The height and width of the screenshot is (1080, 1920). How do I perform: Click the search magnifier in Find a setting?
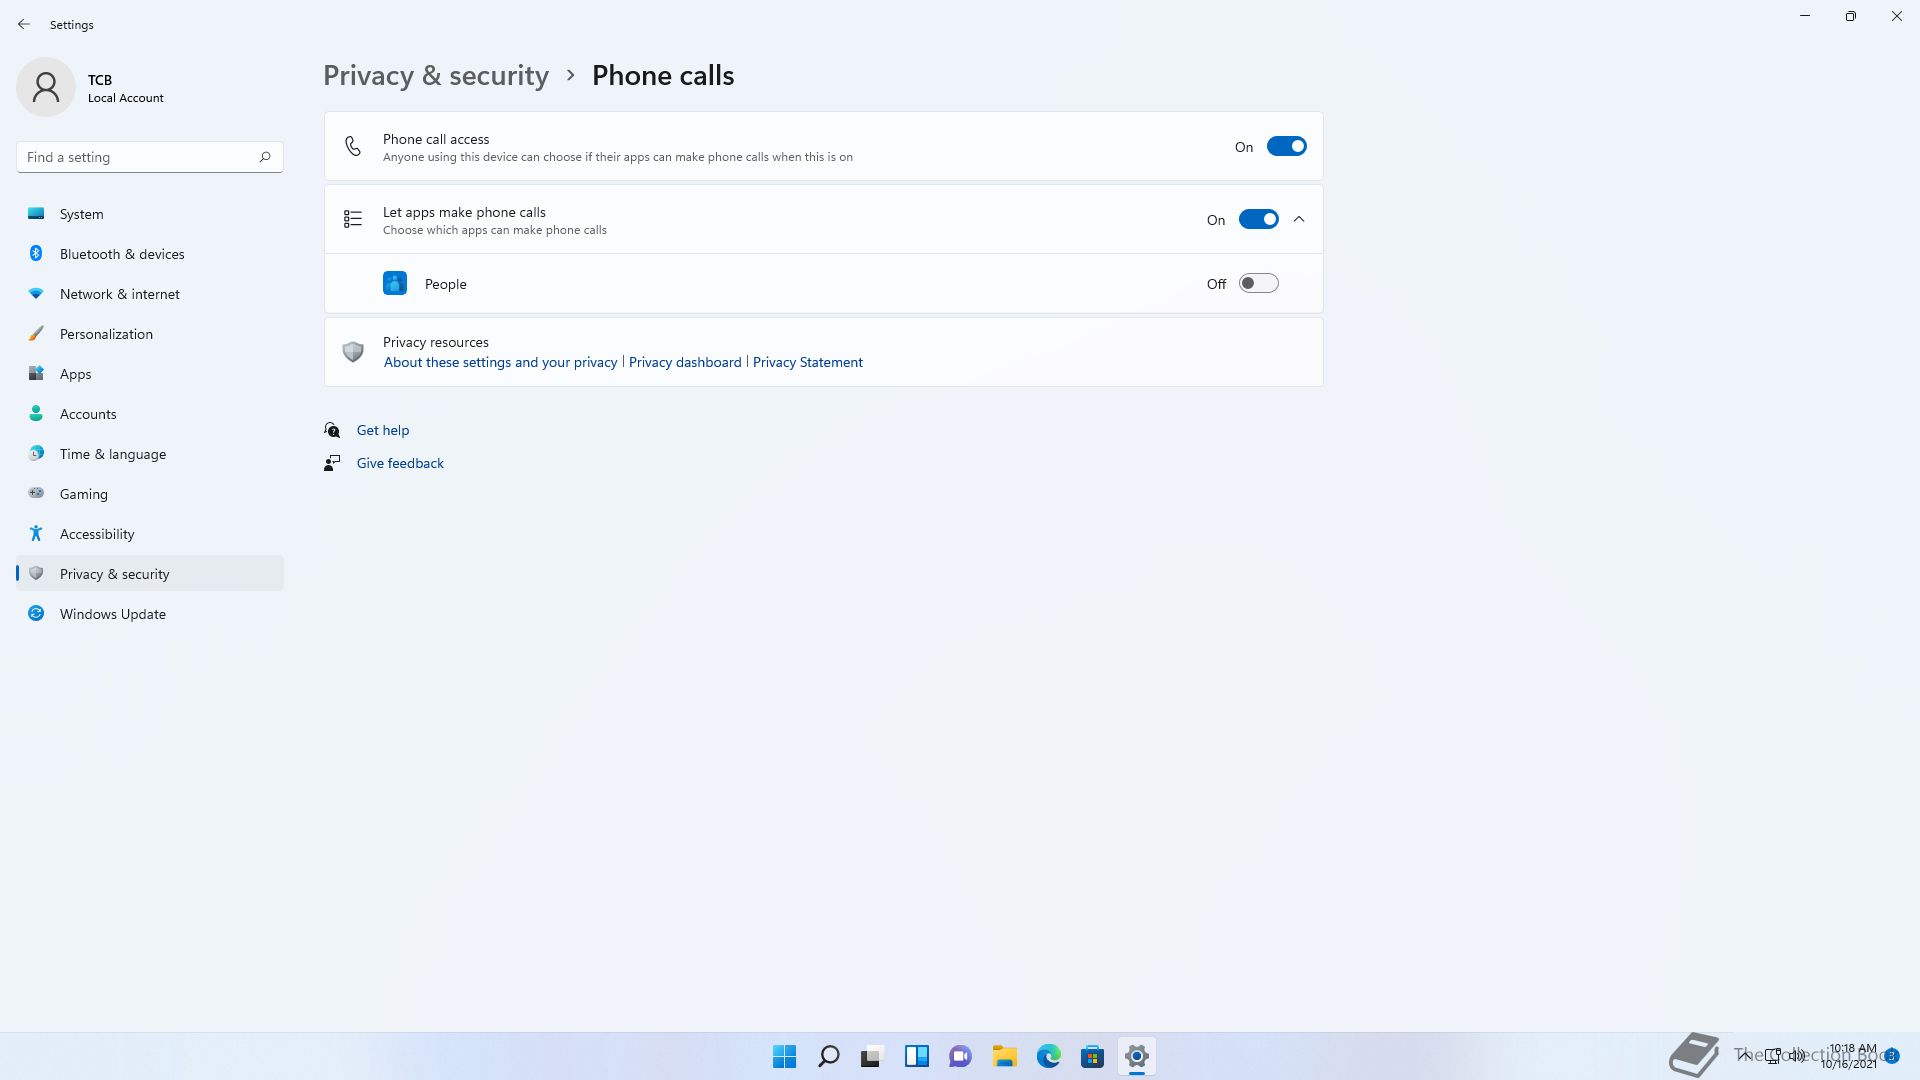tap(265, 157)
